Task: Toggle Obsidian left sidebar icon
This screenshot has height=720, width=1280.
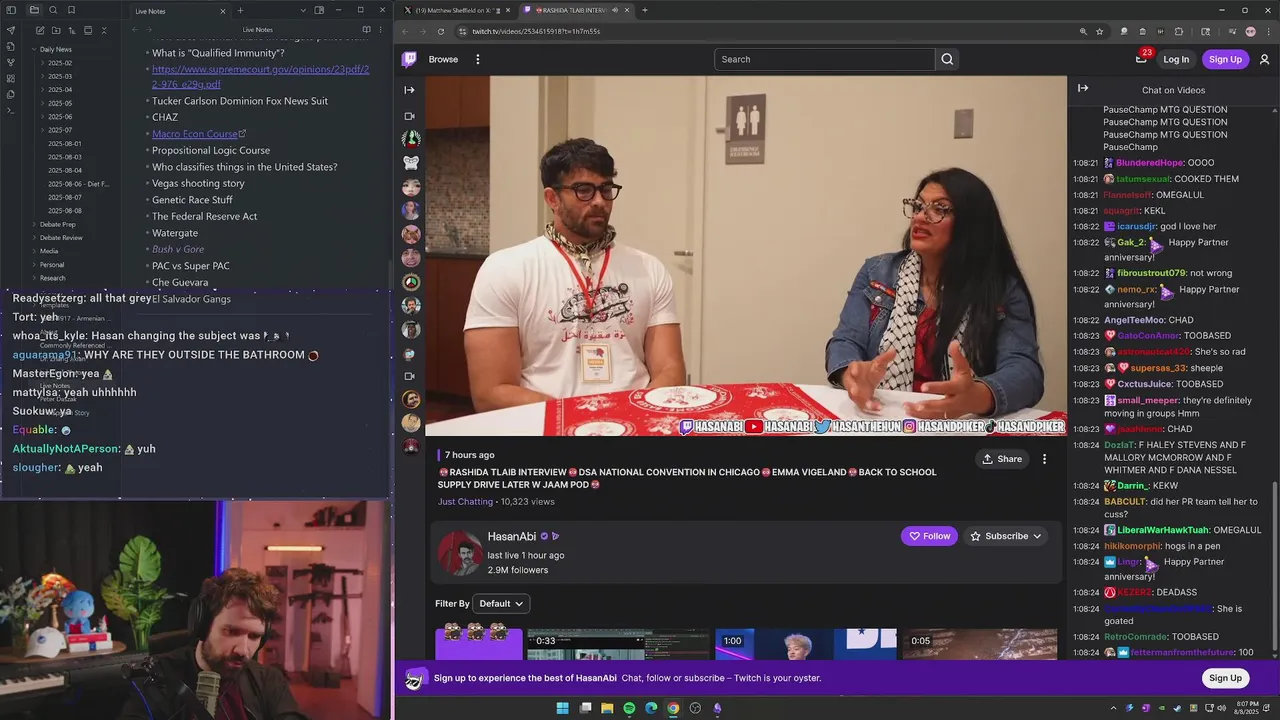Action: [x=11, y=10]
